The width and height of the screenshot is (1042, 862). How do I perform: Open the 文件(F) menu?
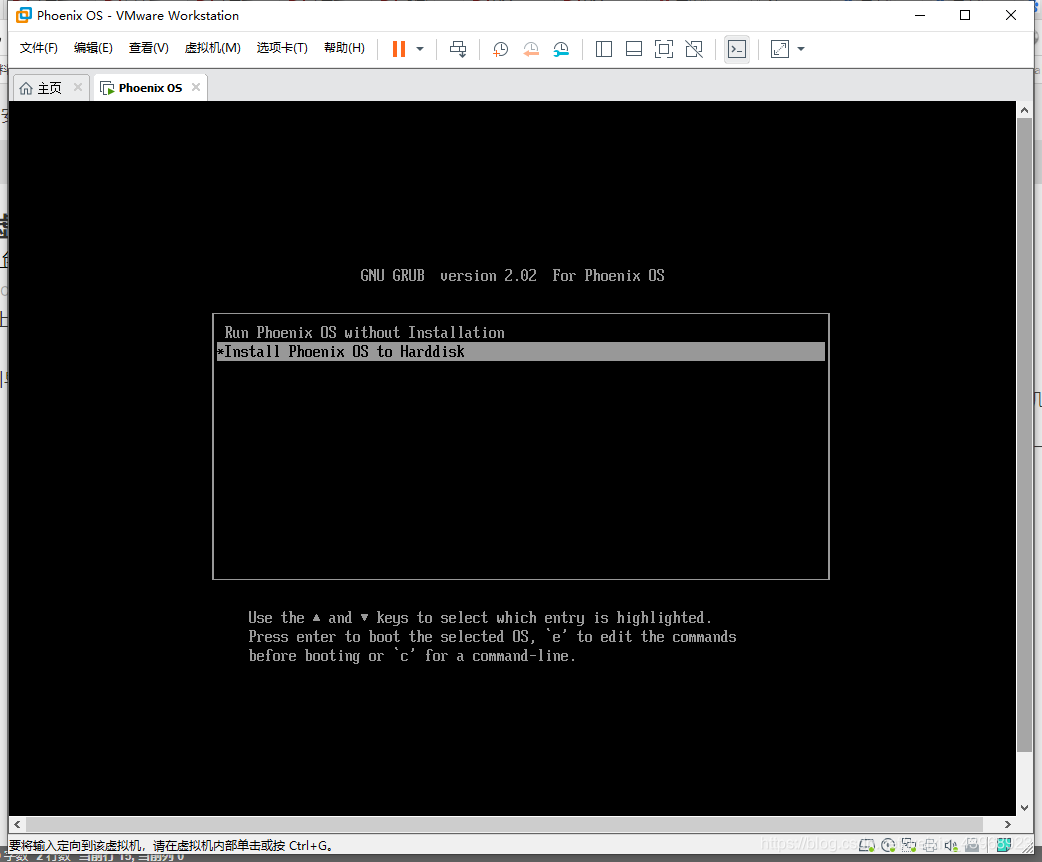[39, 48]
